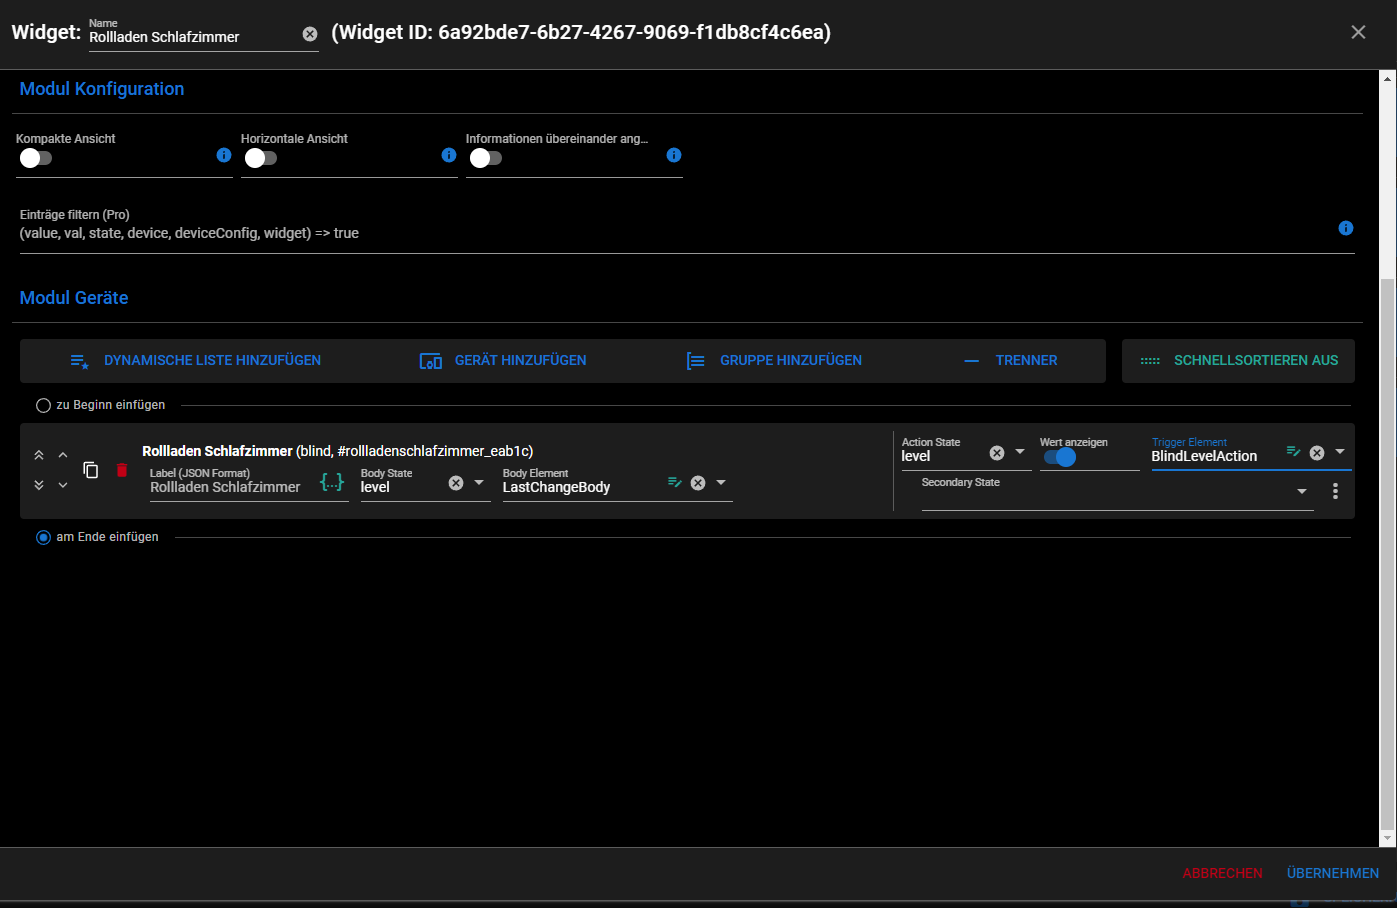Click Abbrechen to cancel
The width and height of the screenshot is (1397, 908).
tap(1222, 874)
